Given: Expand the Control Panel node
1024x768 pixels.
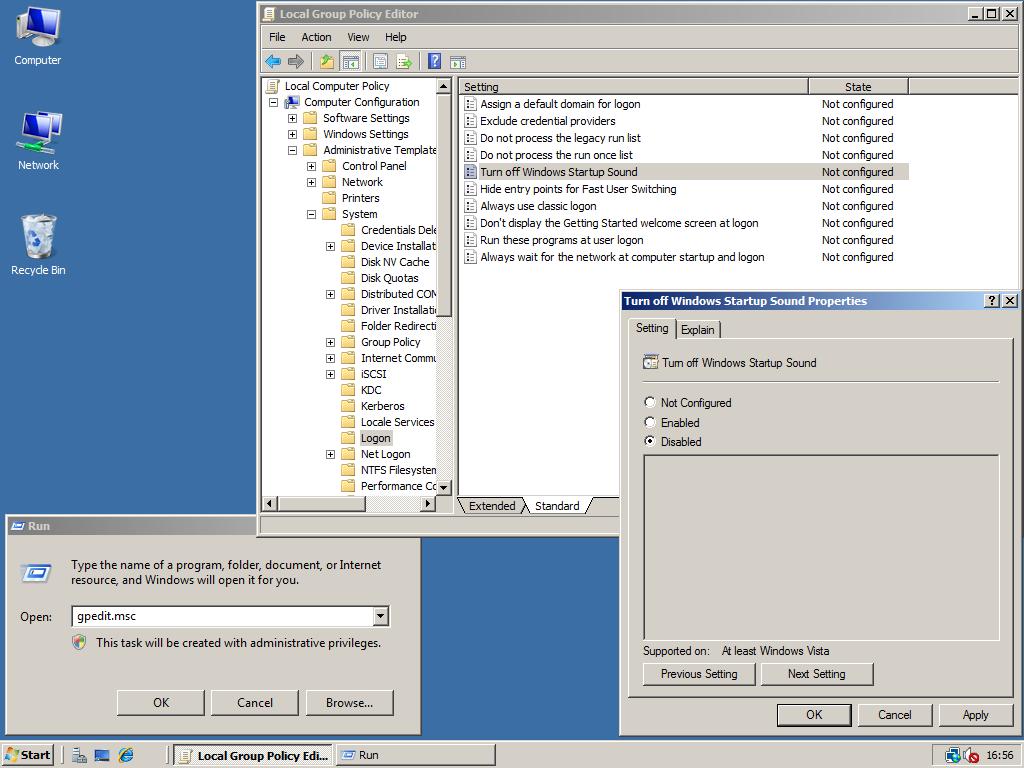Looking at the screenshot, I should point(312,167).
